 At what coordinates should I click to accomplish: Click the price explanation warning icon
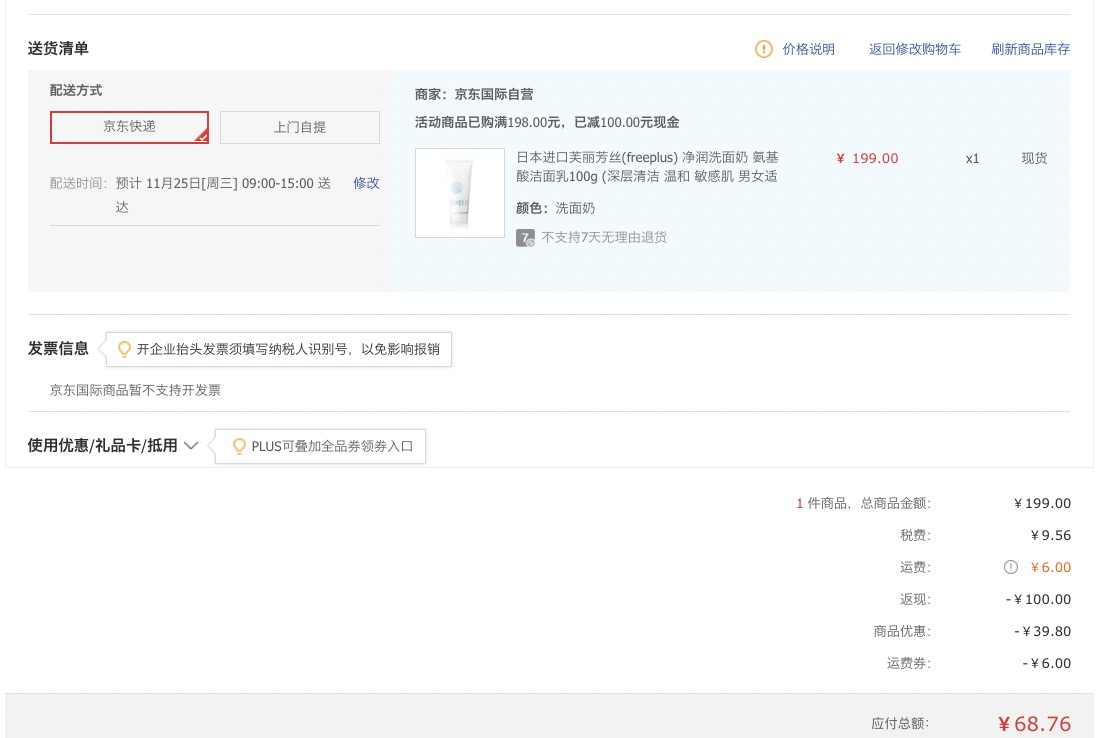click(763, 49)
